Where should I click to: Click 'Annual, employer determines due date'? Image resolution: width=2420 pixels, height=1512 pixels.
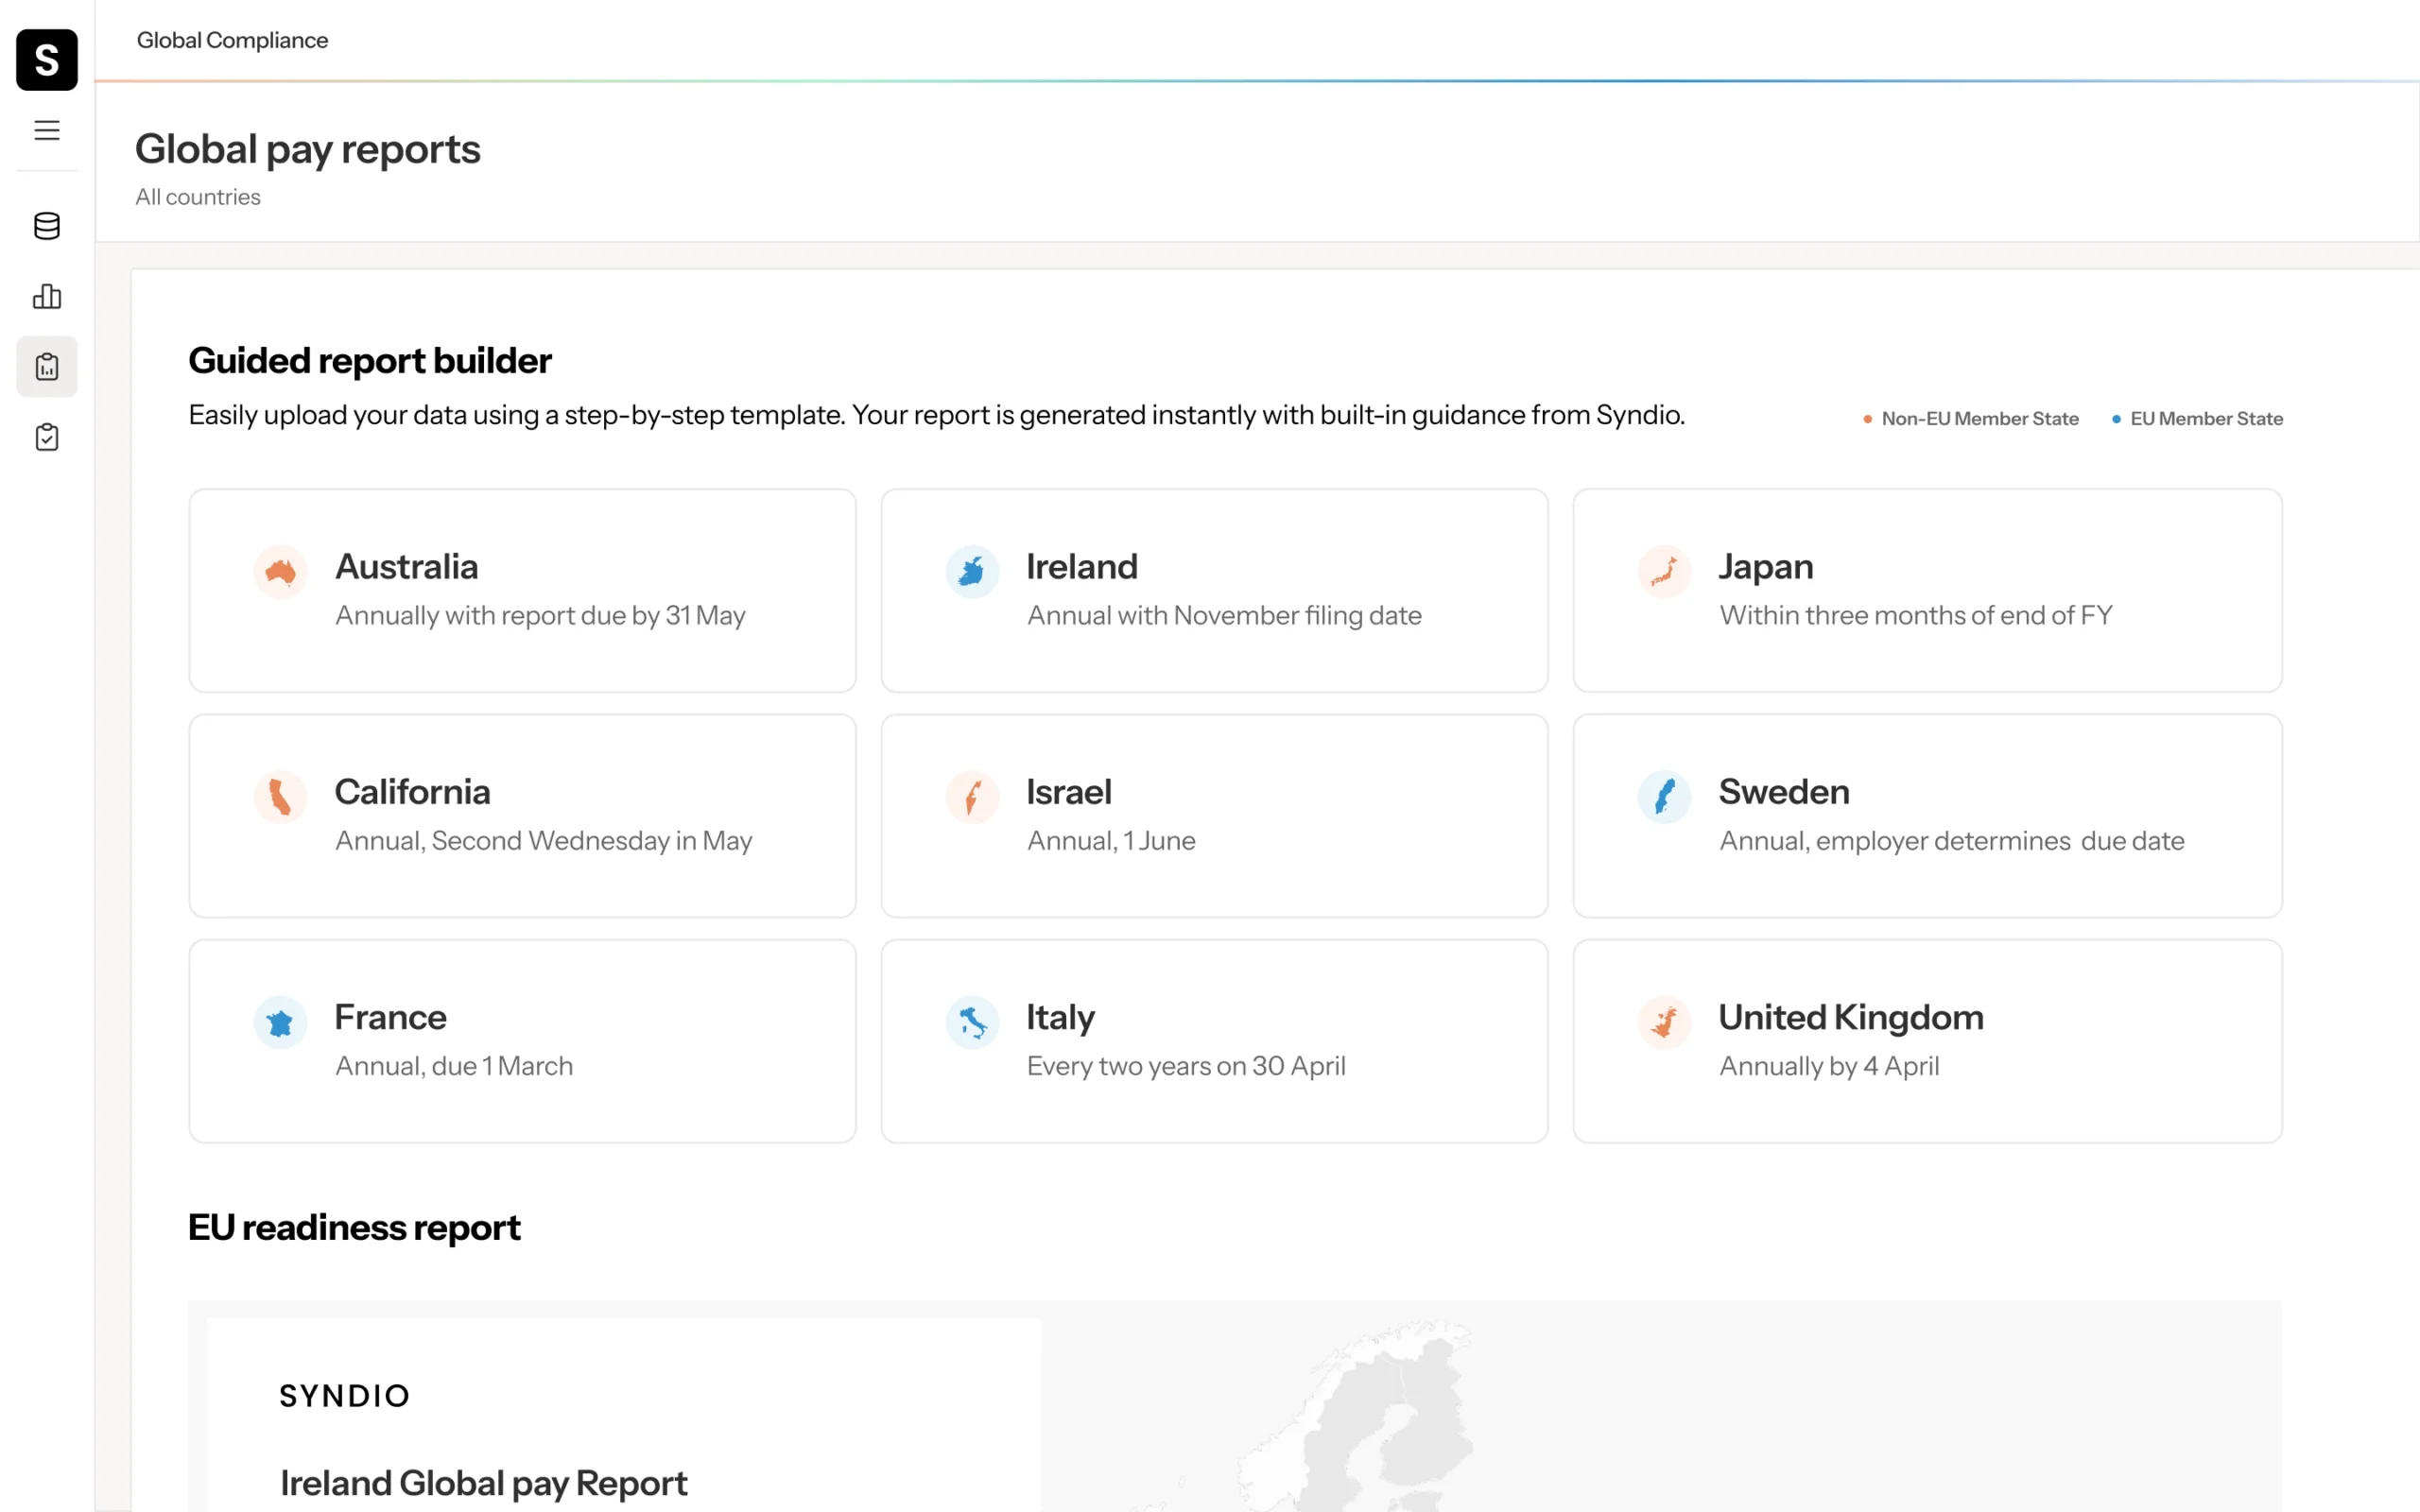[1952, 840]
